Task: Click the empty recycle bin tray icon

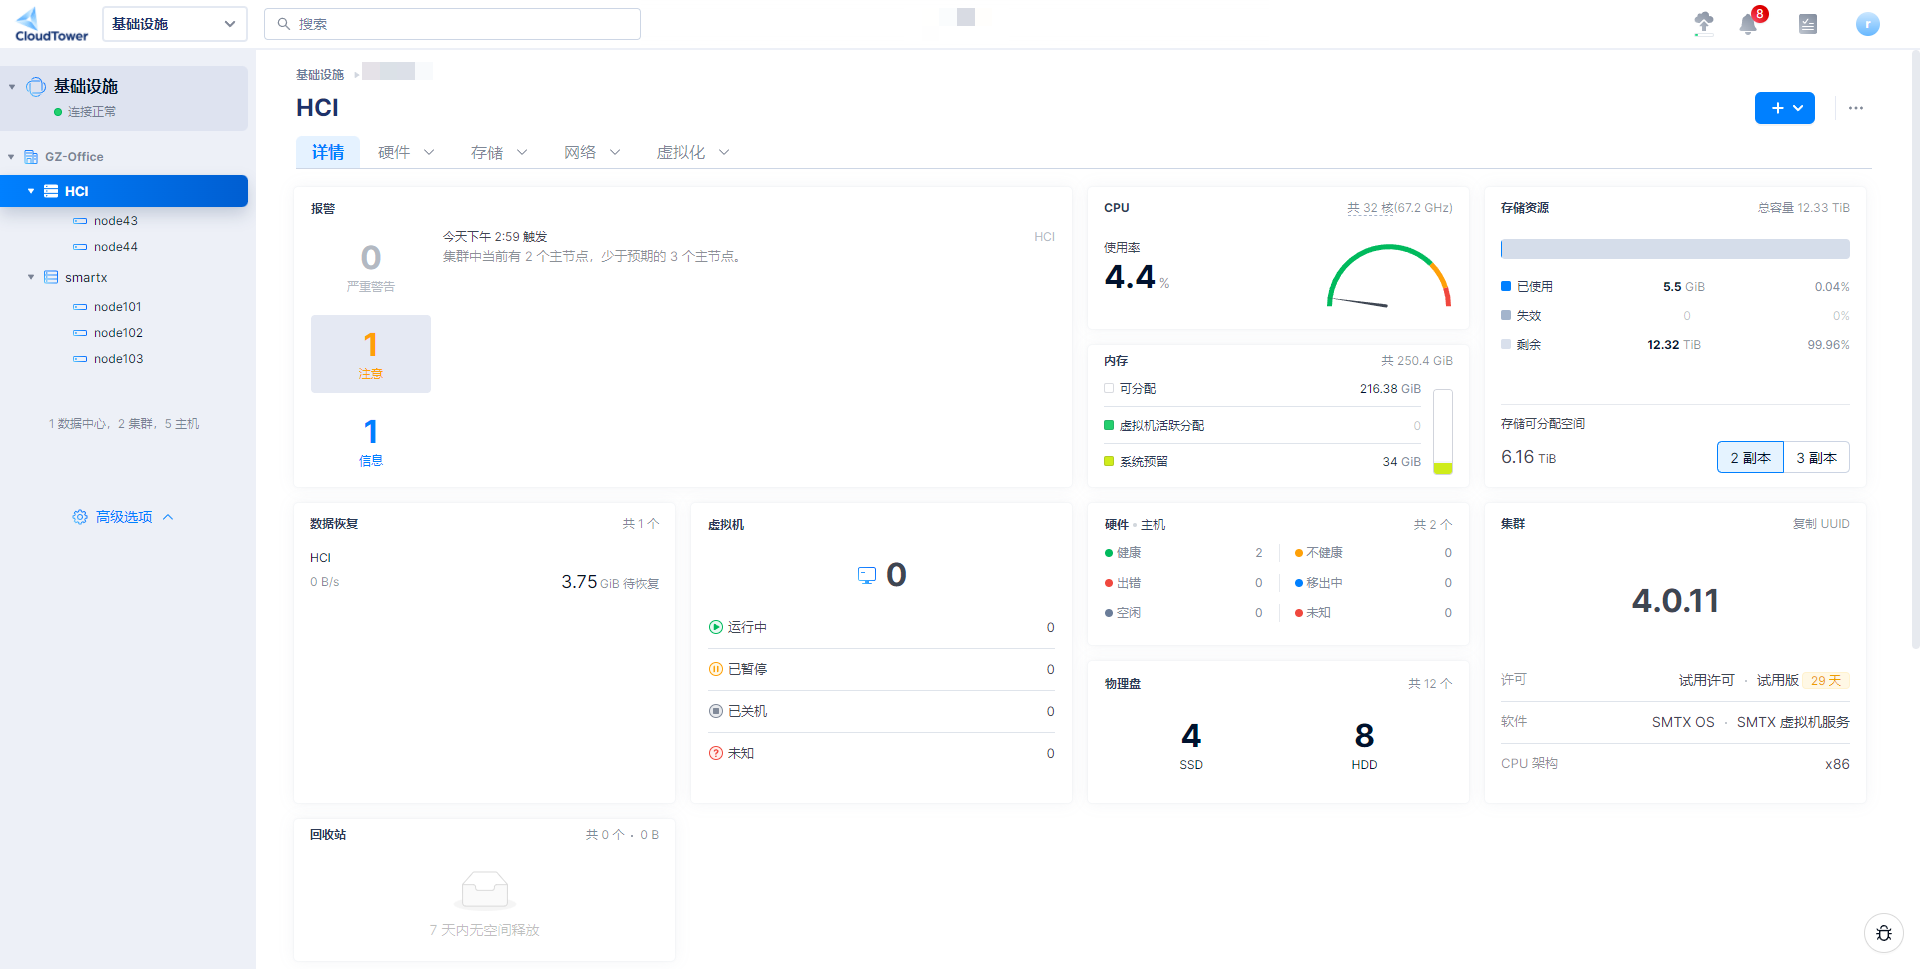Action: [485, 888]
